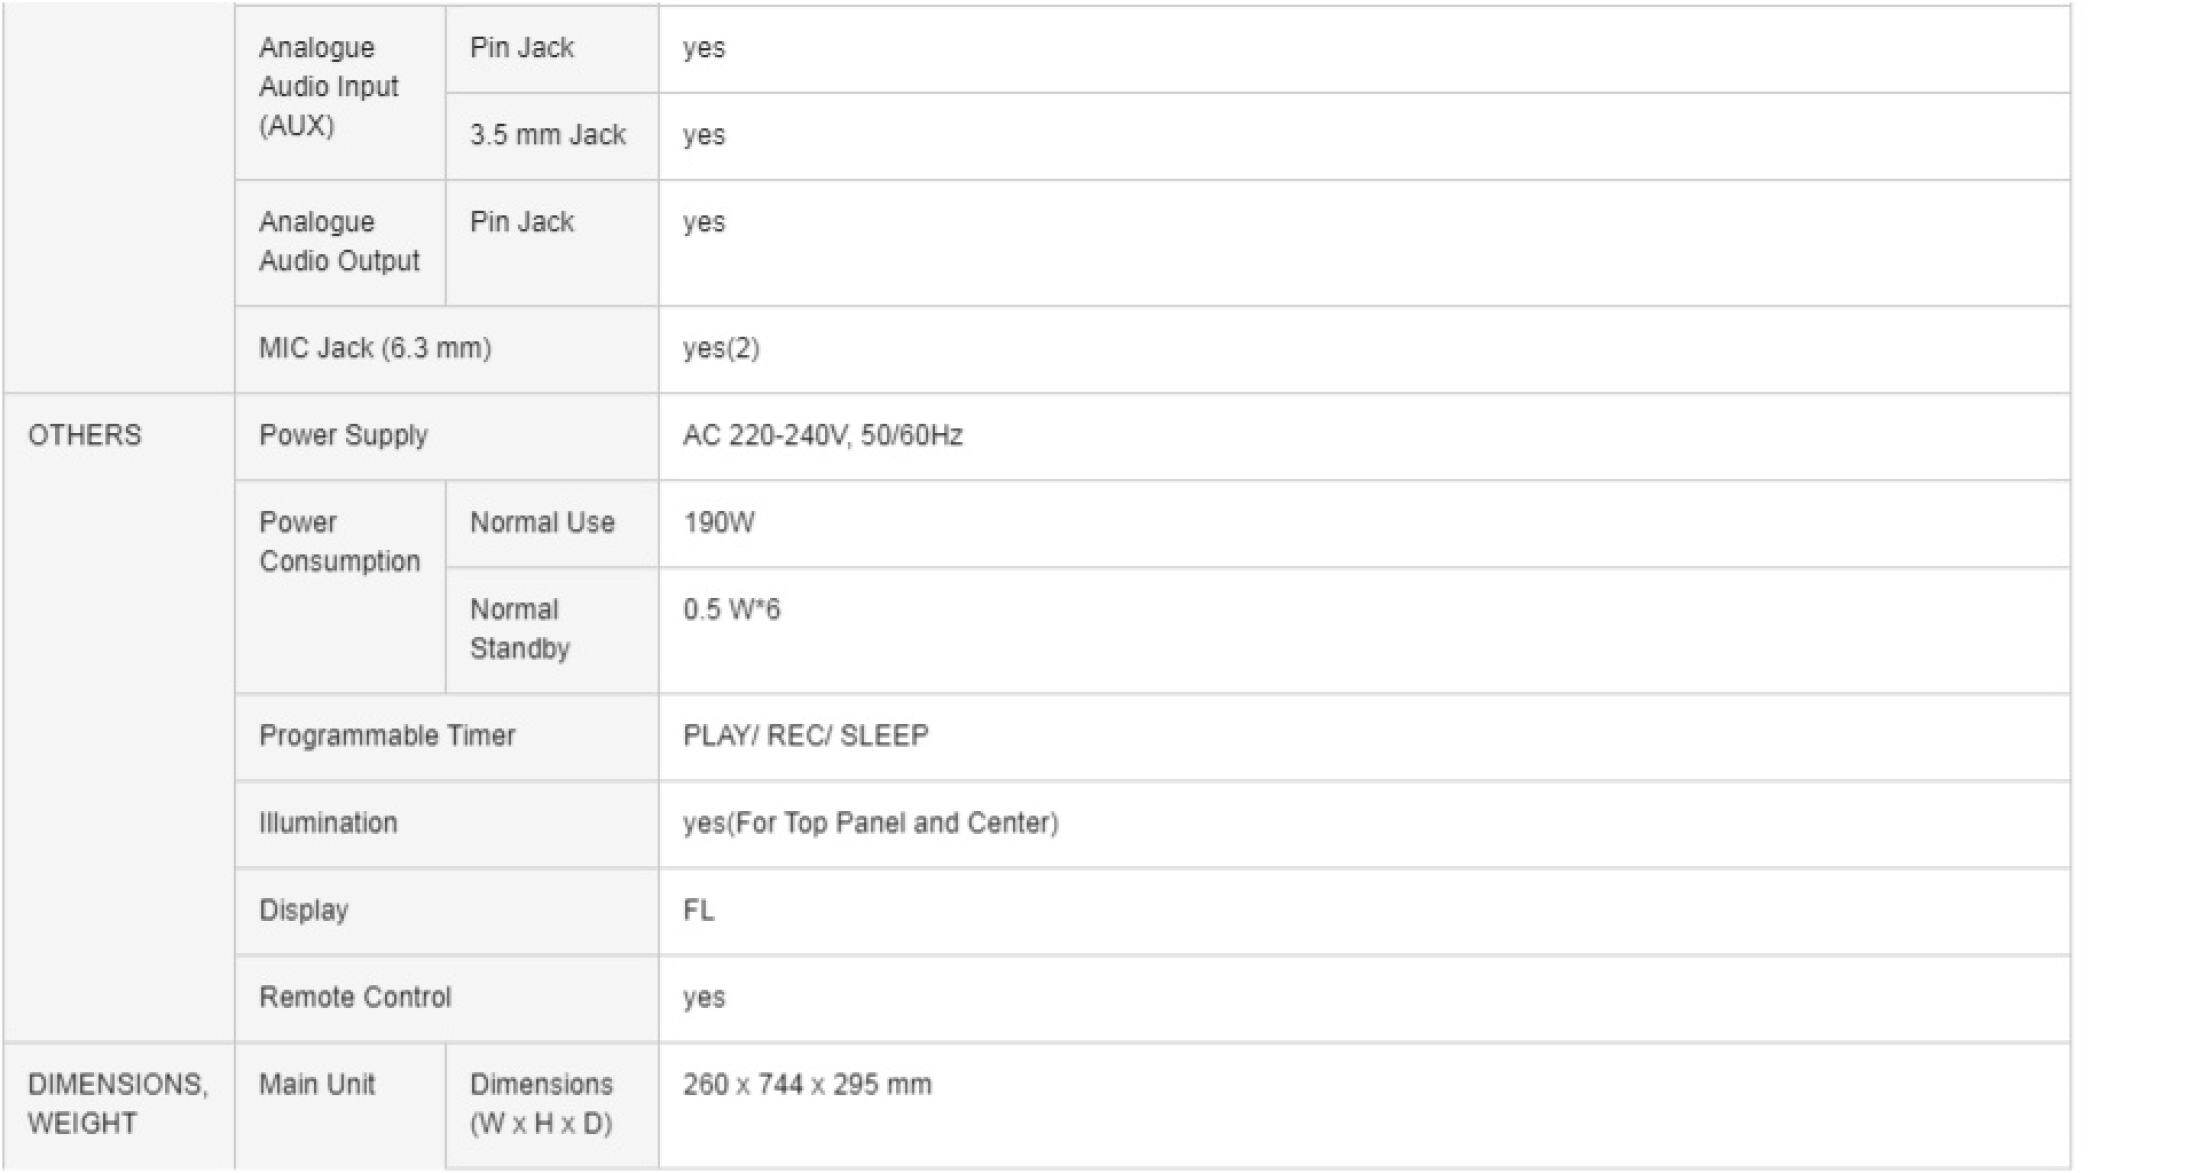Click the AC 220-240V, 50/60Hz value

pos(822,435)
